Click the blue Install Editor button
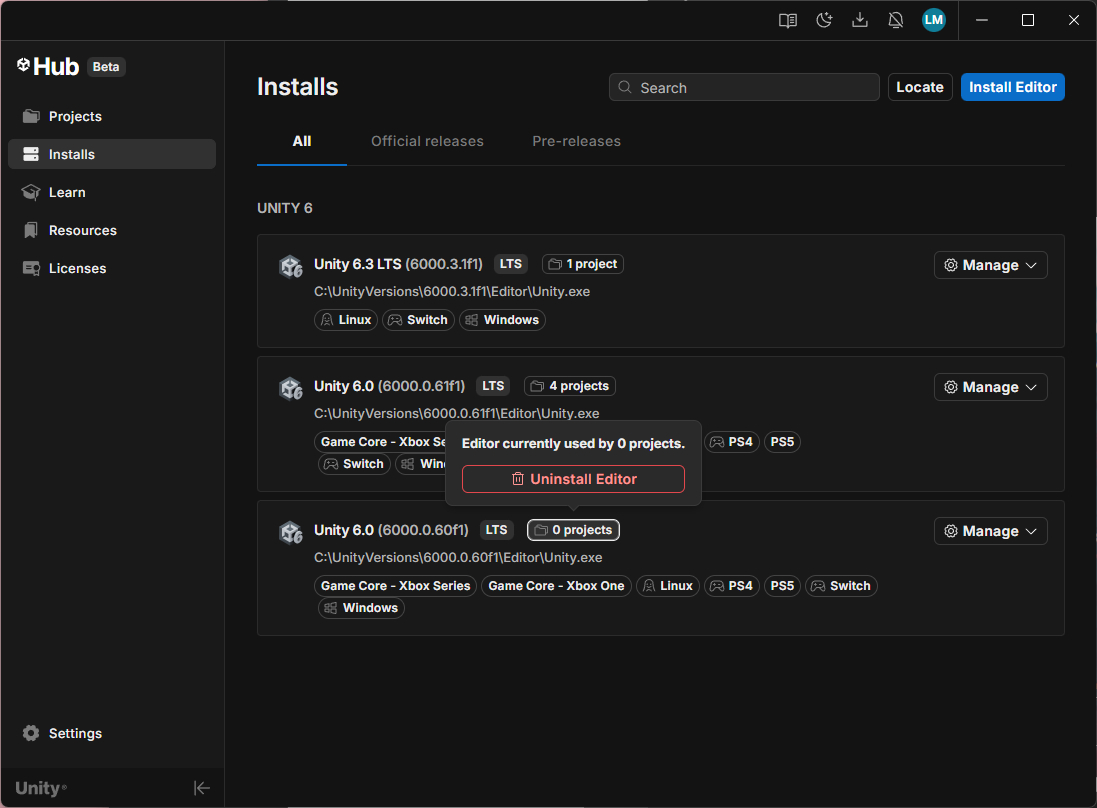 1012,87
